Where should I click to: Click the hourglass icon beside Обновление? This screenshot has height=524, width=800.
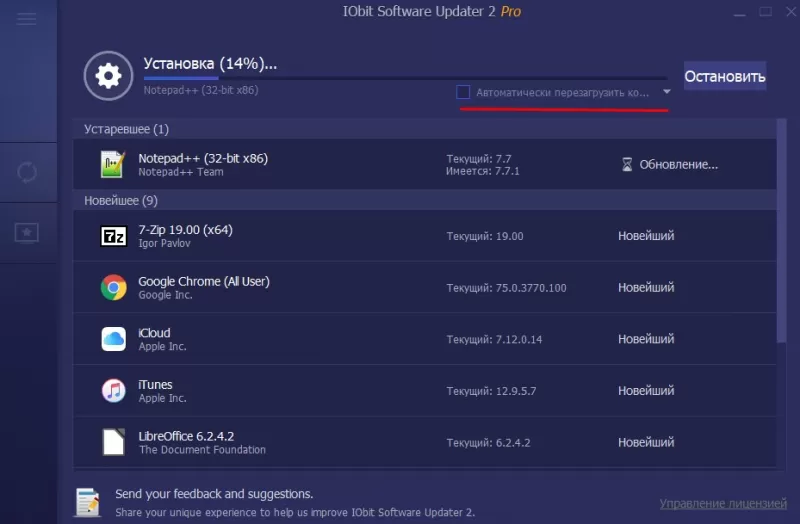[627, 164]
